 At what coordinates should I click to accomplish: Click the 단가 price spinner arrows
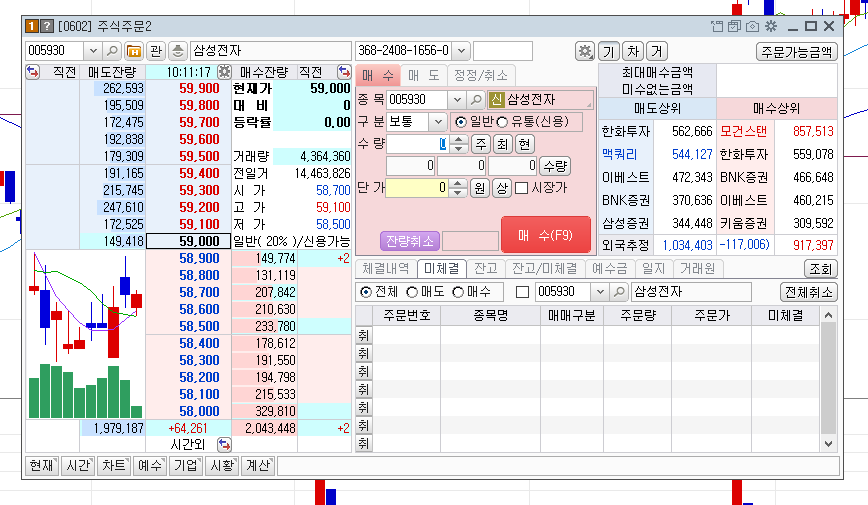pos(457,188)
